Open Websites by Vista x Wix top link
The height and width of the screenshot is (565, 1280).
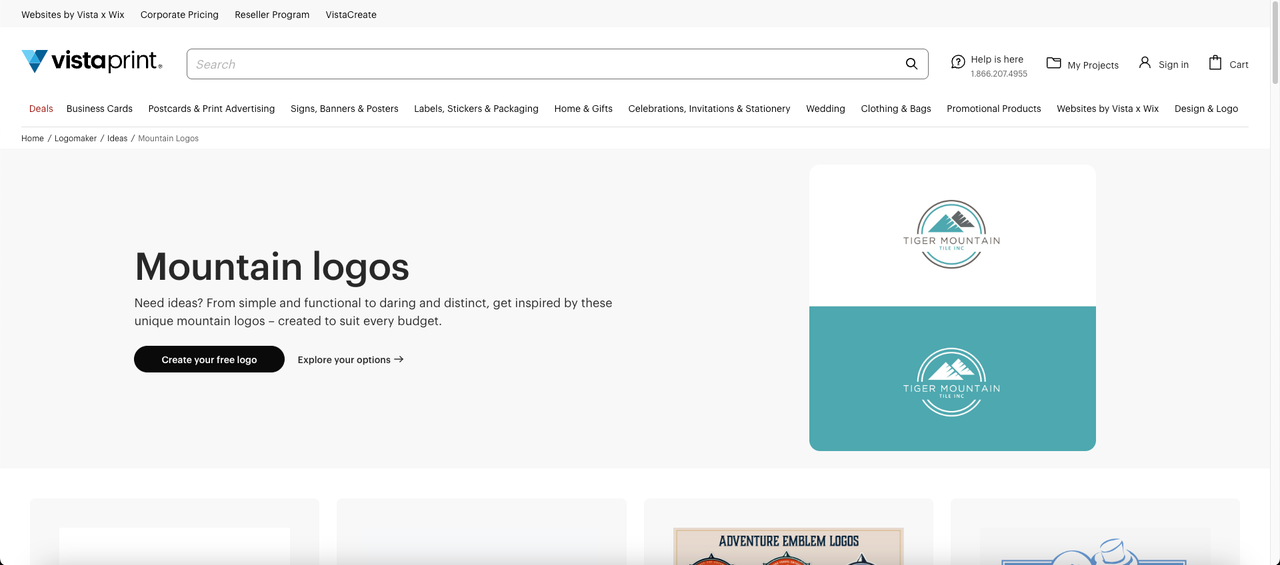tap(73, 15)
